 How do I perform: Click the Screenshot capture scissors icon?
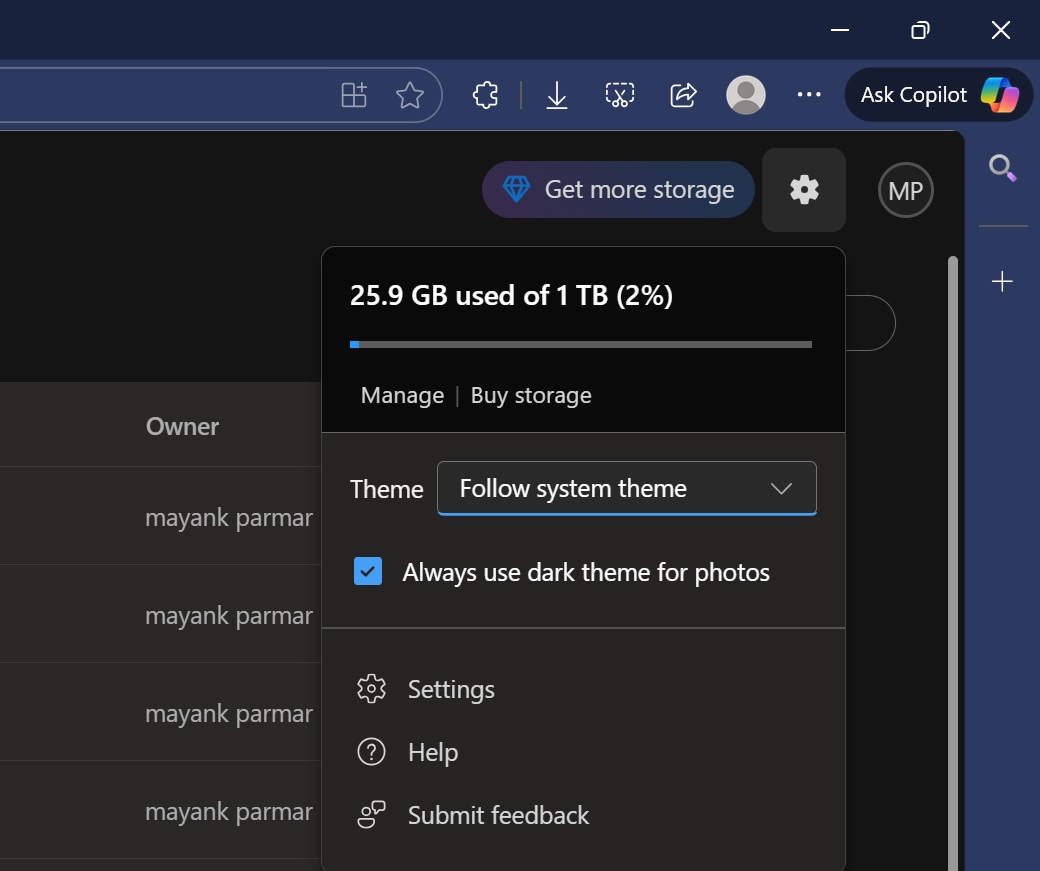[x=620, y=95]
